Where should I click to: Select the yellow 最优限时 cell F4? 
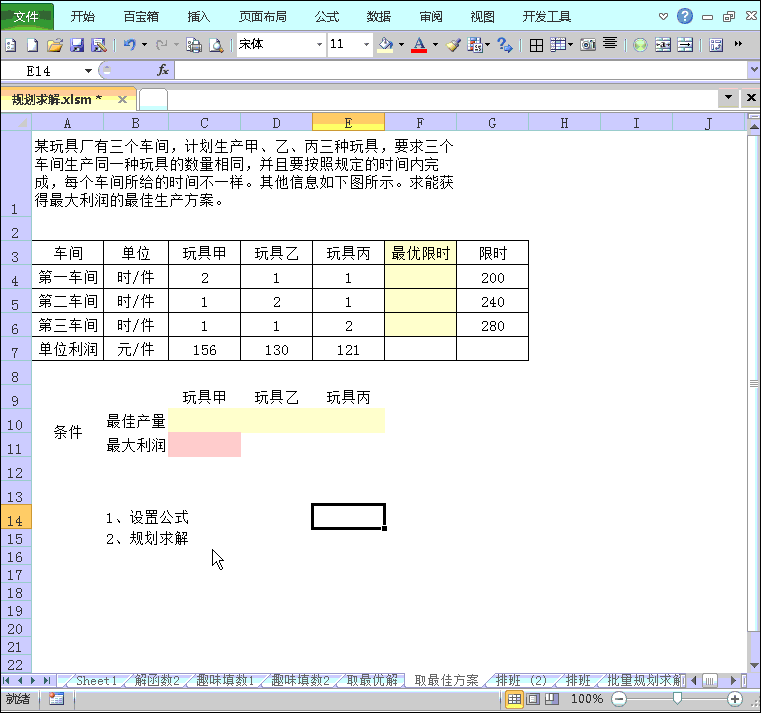coord(420,277)
